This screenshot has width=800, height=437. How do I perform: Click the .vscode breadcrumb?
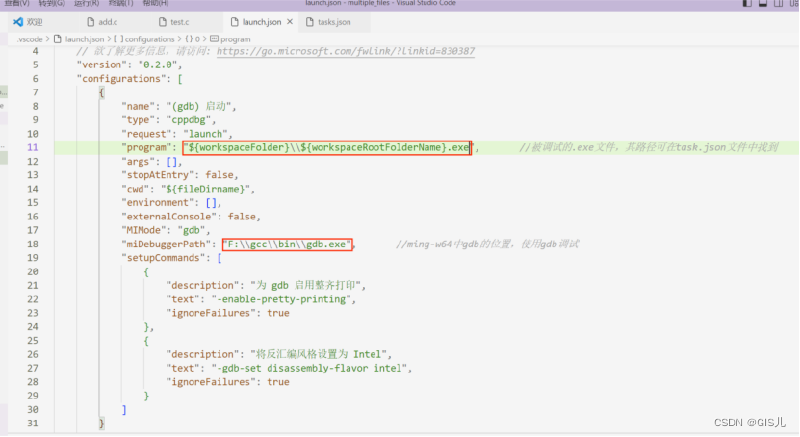pyautogui.click(x=30, y=39)
